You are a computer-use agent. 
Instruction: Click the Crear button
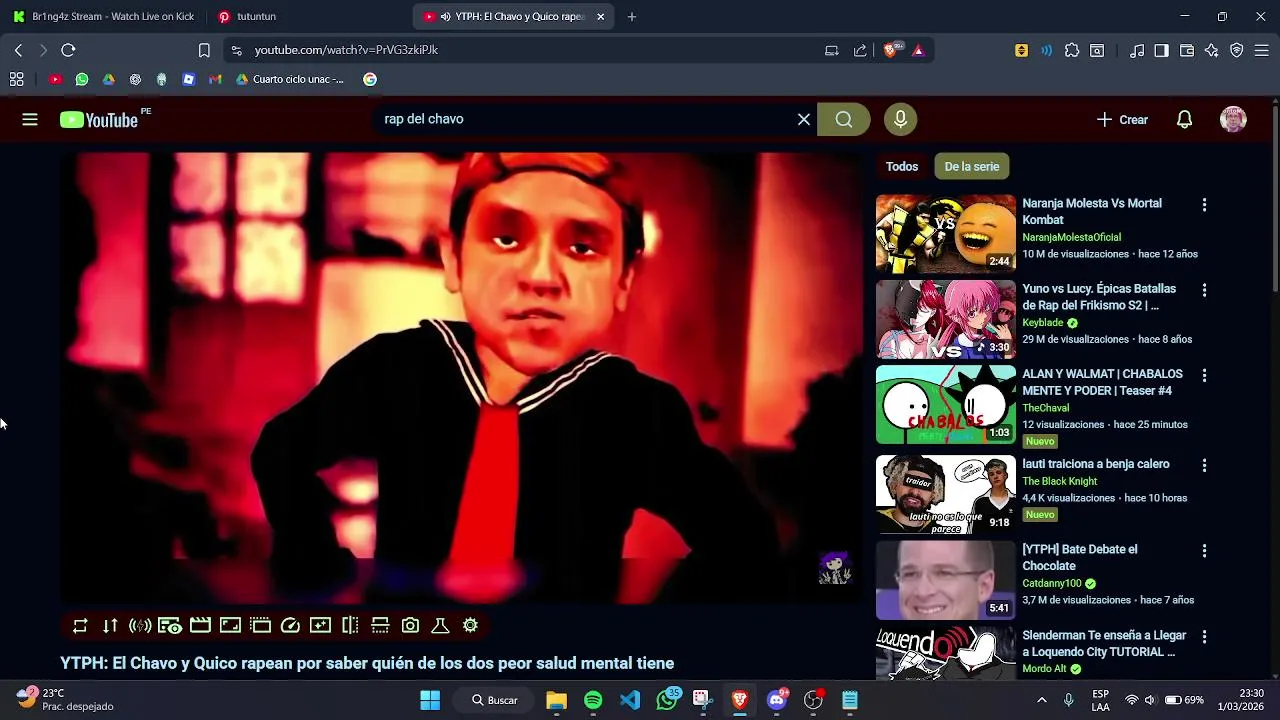coord(1122,119)
